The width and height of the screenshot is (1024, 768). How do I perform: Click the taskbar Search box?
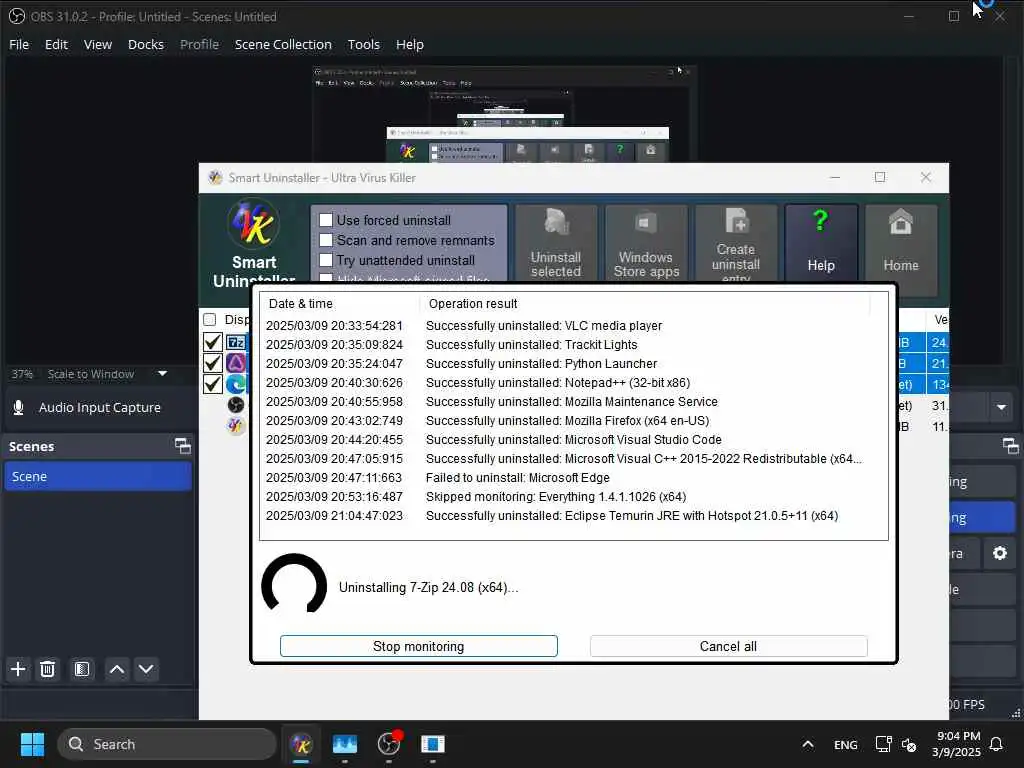tap(167, 744)
